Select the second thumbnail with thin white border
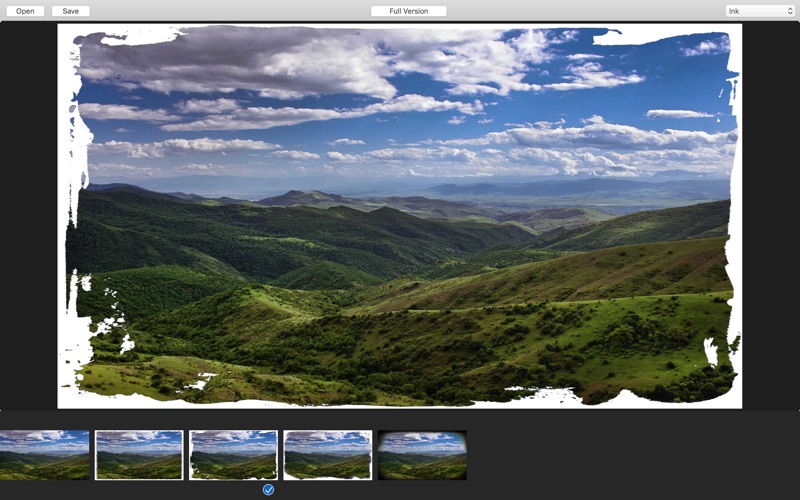The image size is (800, 500). click(x=139, y=455)
